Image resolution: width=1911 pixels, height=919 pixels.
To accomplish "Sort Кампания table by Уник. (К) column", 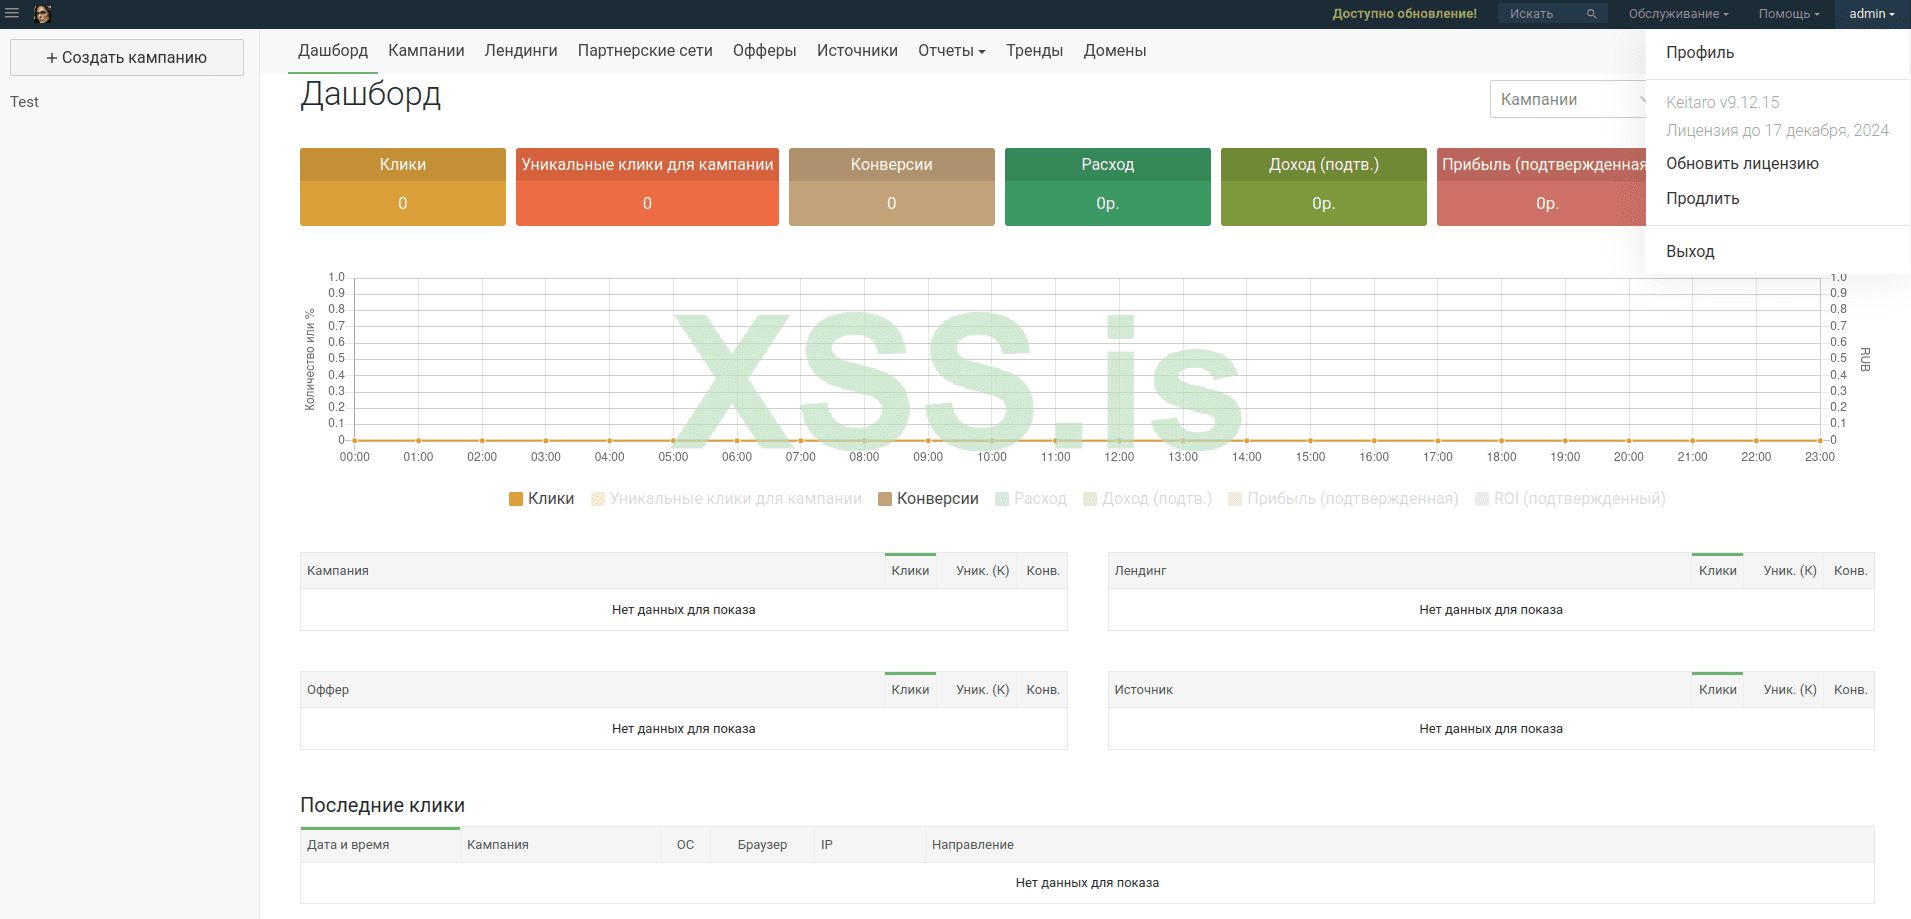I will coord(982,571).
